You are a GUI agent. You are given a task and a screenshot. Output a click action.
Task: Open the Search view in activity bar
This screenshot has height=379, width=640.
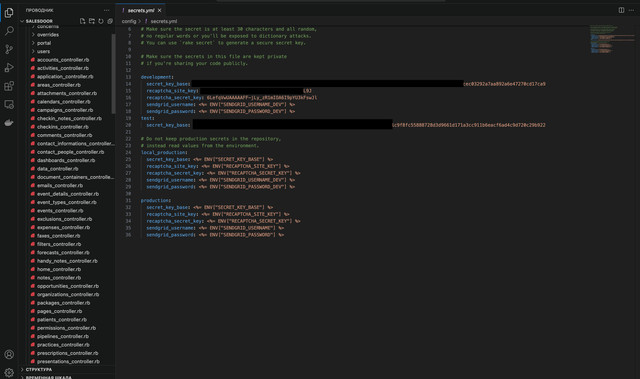(x=9, y=31)
